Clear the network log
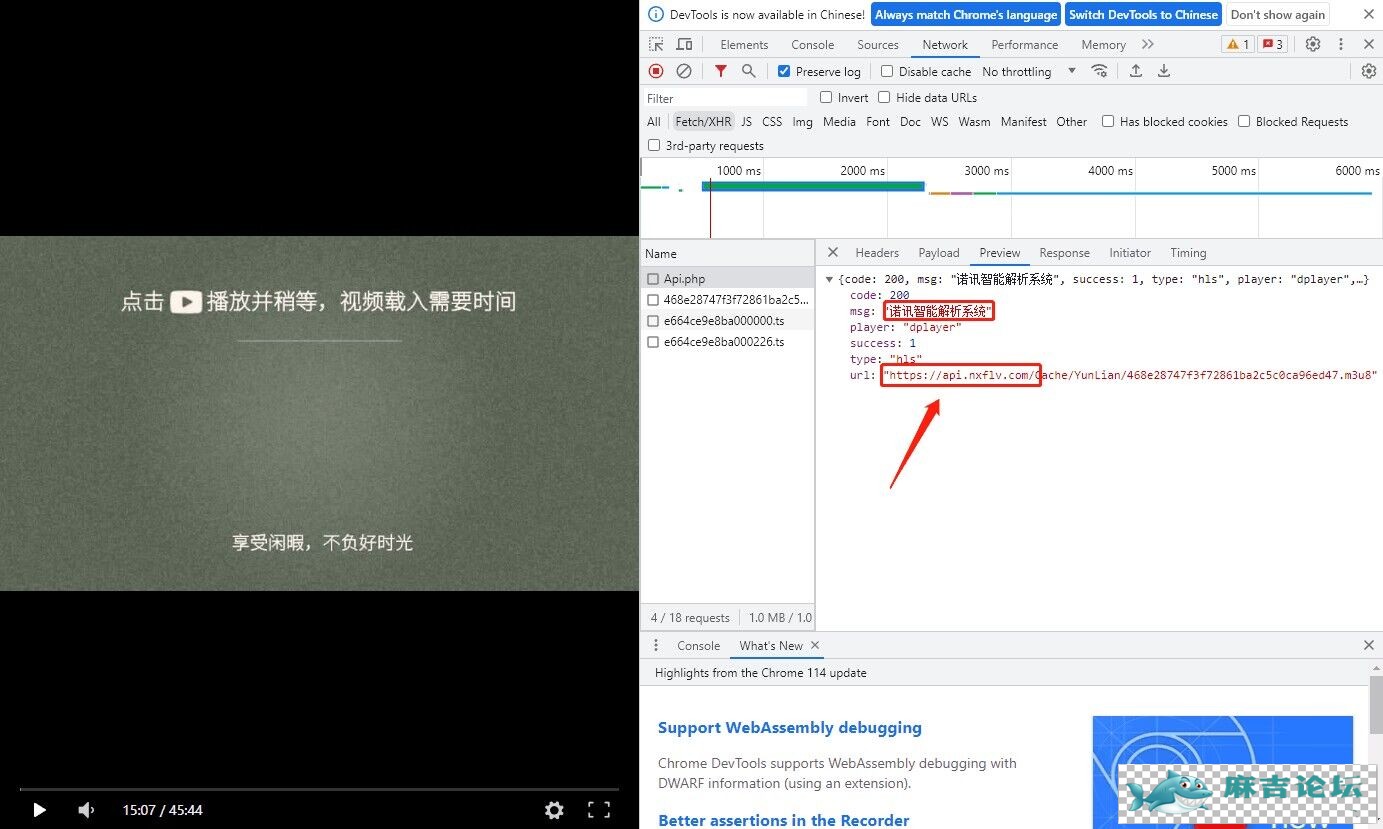The height and width of the screenshot is (829, 1383). [684, 71]
